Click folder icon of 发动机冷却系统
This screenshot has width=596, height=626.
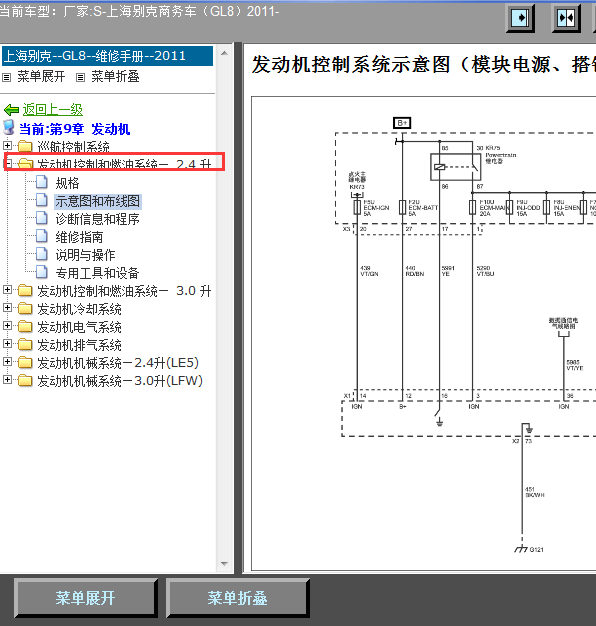pyautogui.click(x=25, y=308)
